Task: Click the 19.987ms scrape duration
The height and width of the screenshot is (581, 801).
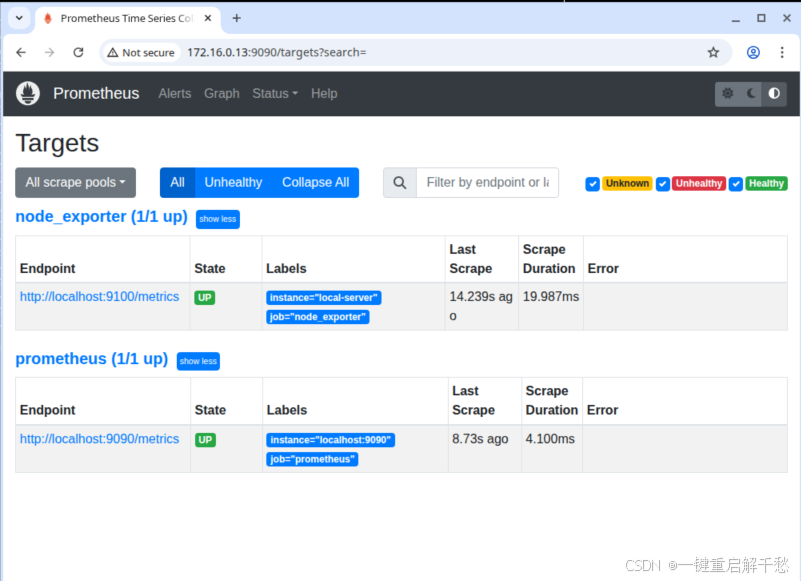Action: (x=551, y=297)
